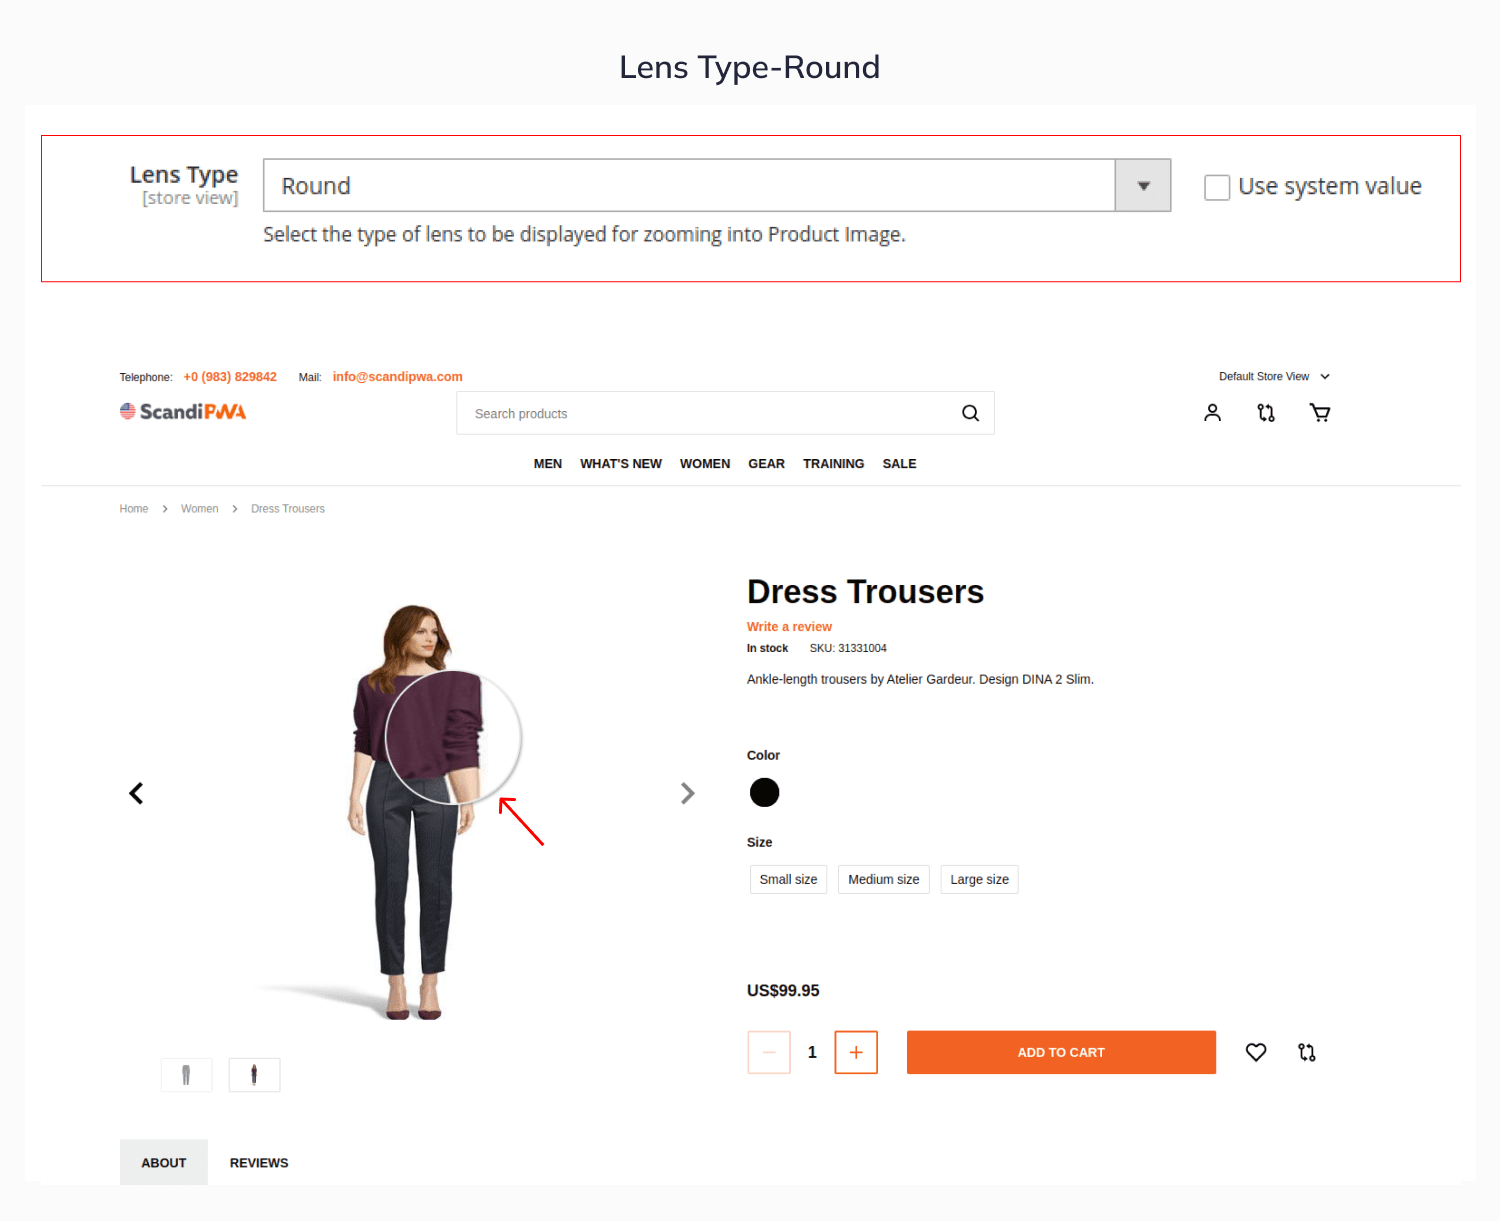This screenshot has height=1221, width=1500.
Task: Call the telephone number link
Action: pyautogui.click(x=230, y=377)
